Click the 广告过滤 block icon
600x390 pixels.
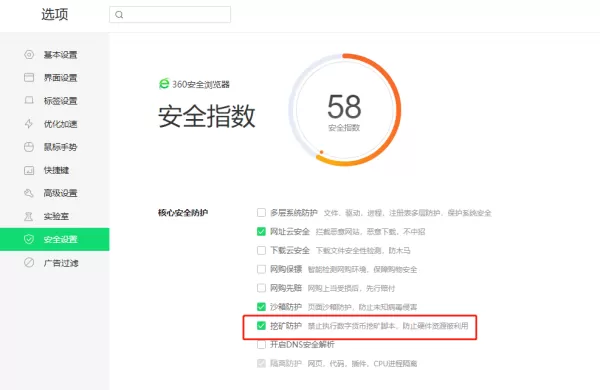[29, 263]
